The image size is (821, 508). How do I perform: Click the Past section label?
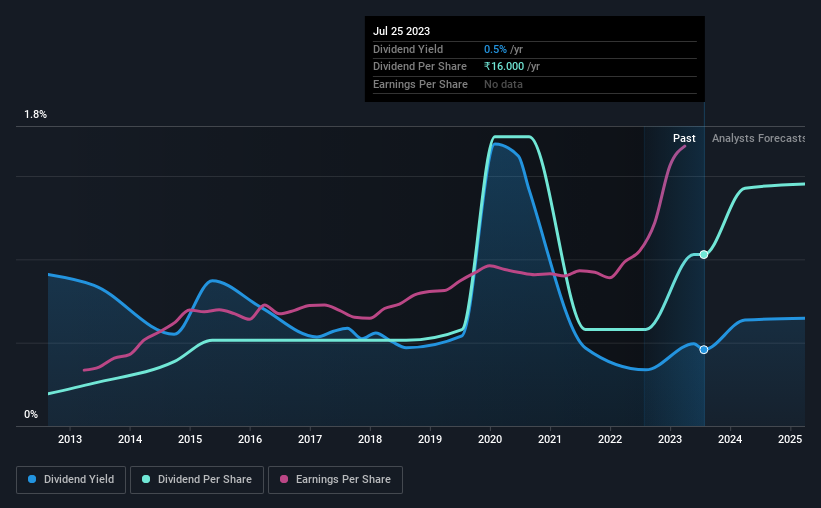click(x=684, y=138)
